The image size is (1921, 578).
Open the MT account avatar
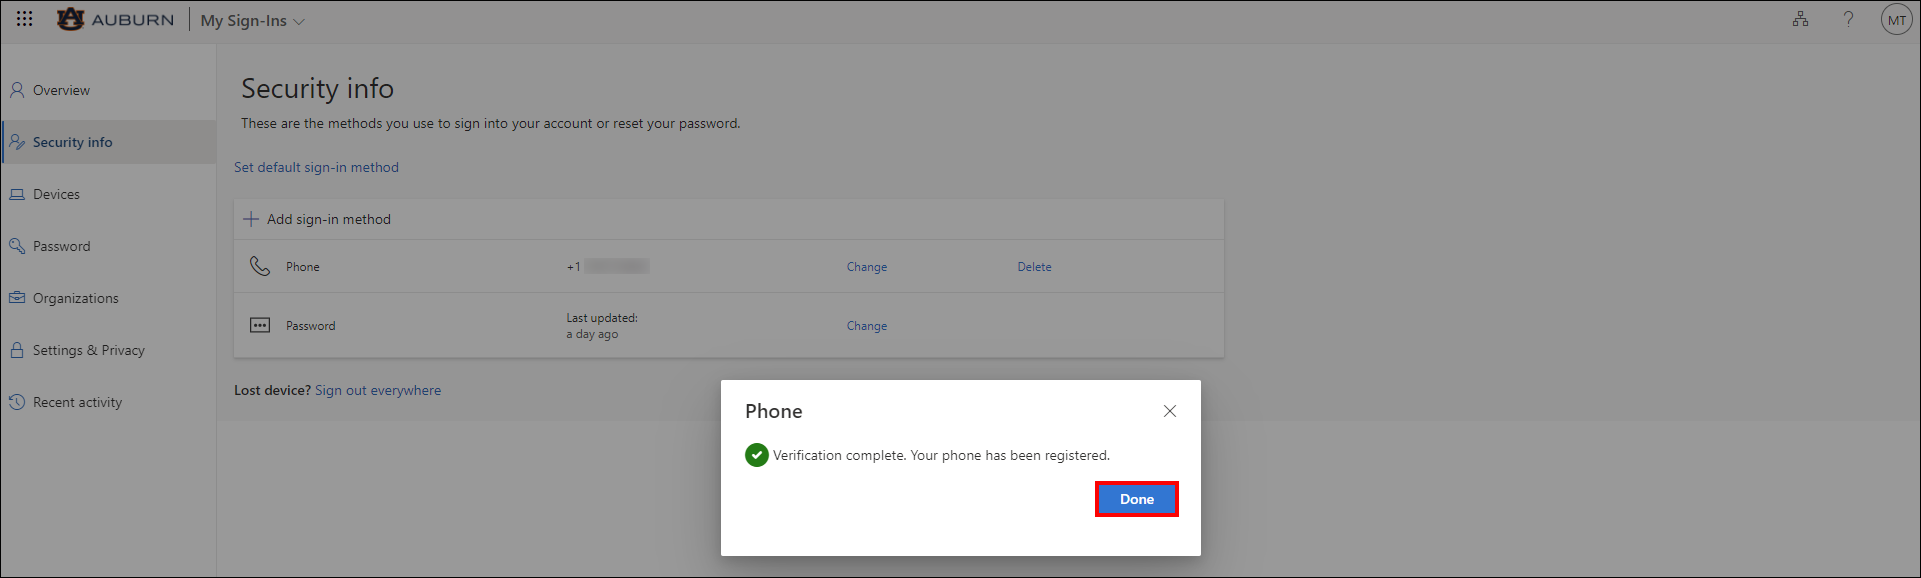pyautogui.click(x=1896, y=20)
